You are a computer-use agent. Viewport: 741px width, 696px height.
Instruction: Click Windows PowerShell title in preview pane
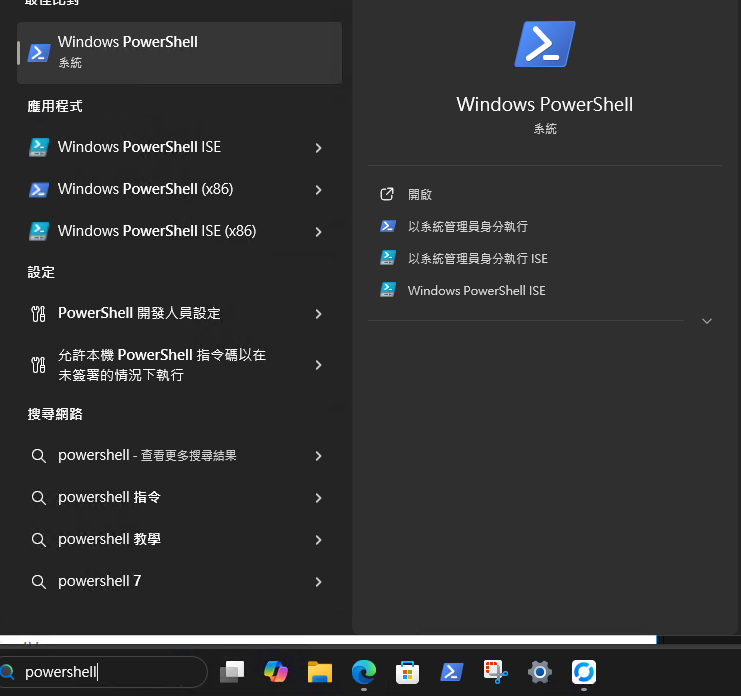[544, 104]
